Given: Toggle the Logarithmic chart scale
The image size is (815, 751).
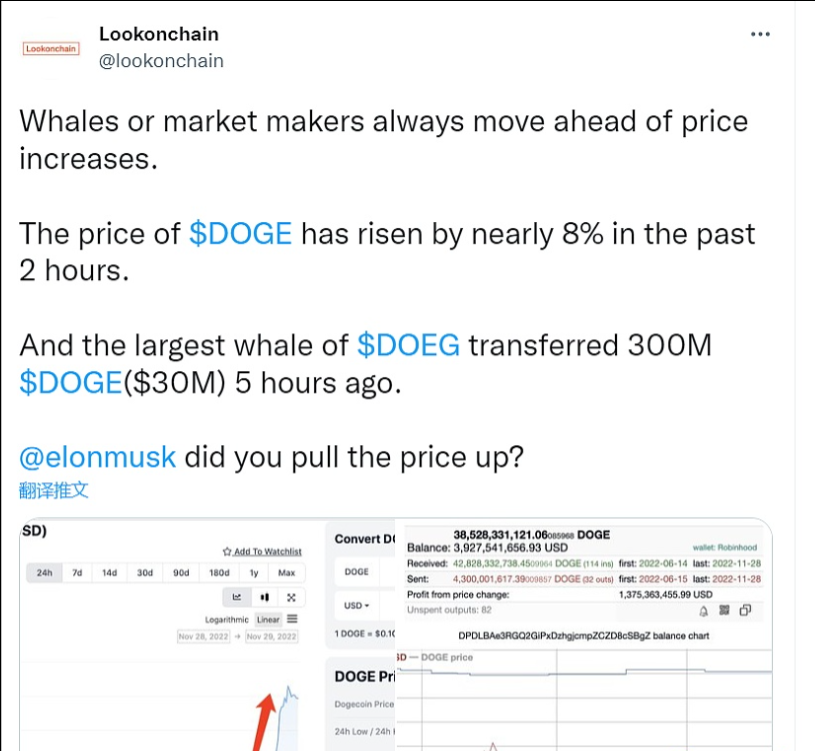Looking at the screenshot, I should coord(228,620).
